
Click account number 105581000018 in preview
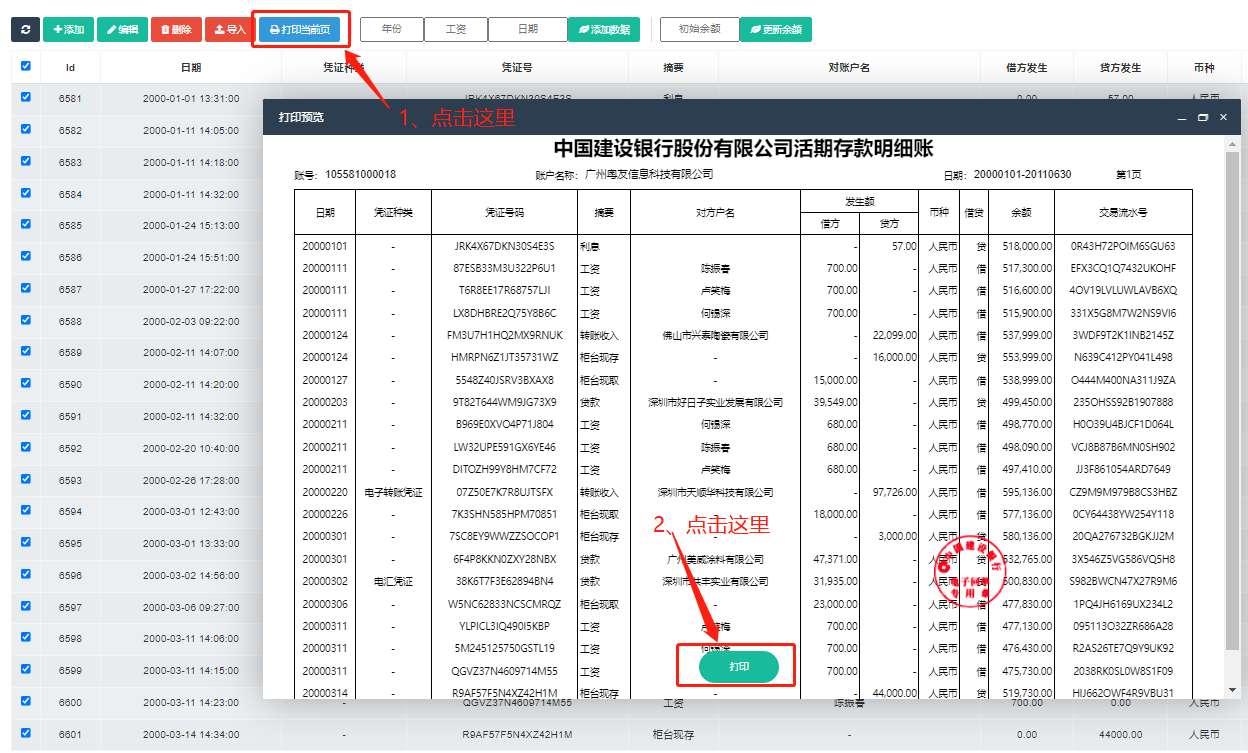pos(360,175)
